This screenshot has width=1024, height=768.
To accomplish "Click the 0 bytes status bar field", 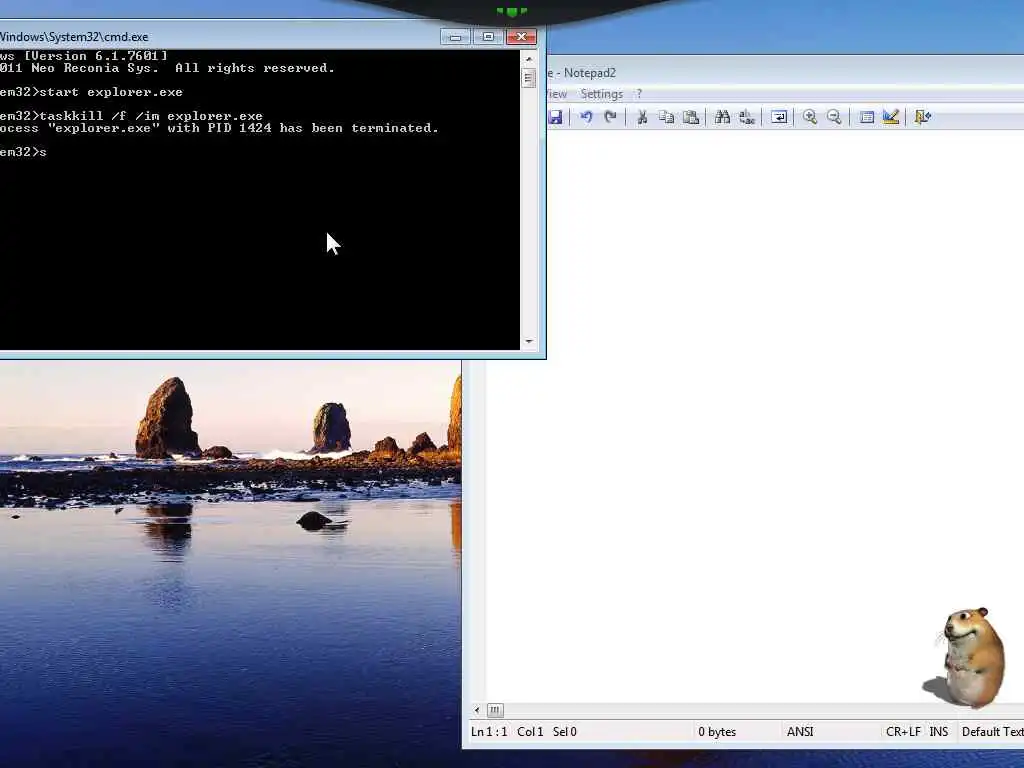I will pos(717,731).
